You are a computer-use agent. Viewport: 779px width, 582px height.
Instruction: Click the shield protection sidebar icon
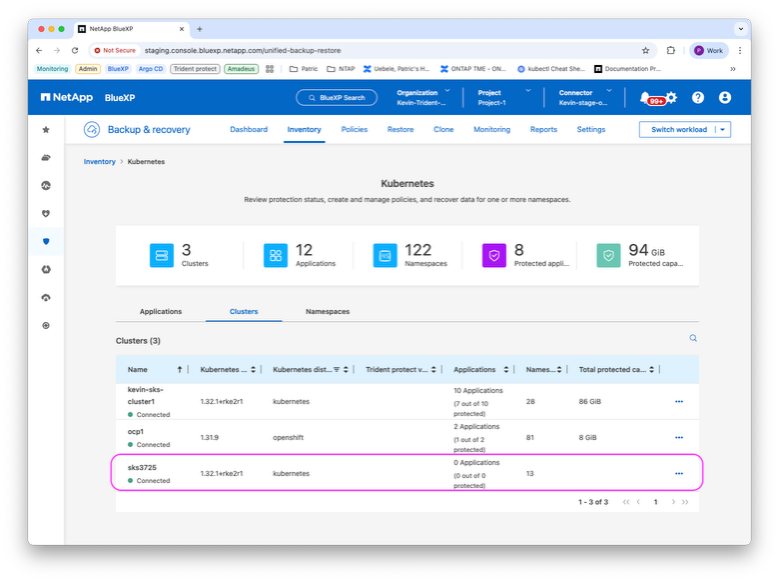click(46, 242)
